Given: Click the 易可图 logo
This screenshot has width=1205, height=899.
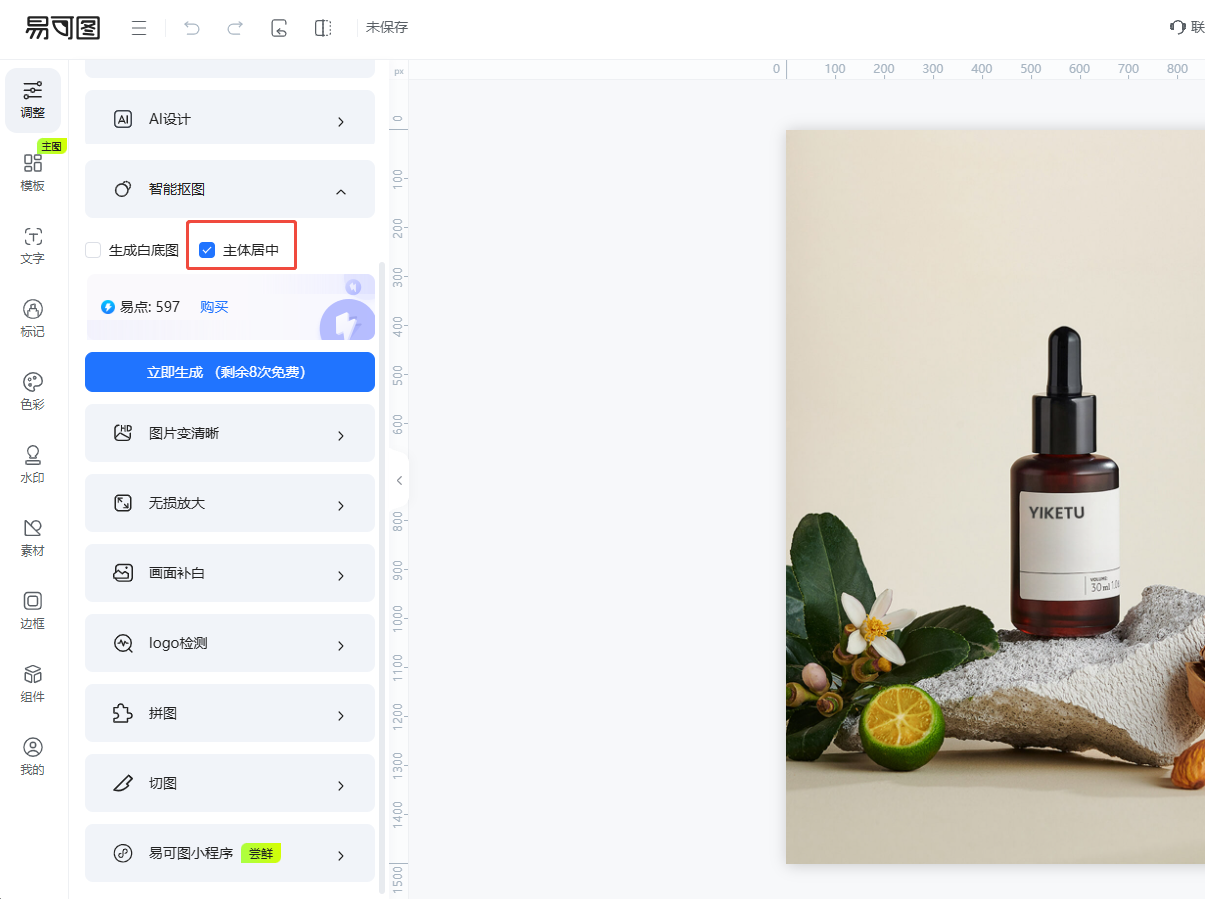Looking at the screenshot, I should 63,28.
